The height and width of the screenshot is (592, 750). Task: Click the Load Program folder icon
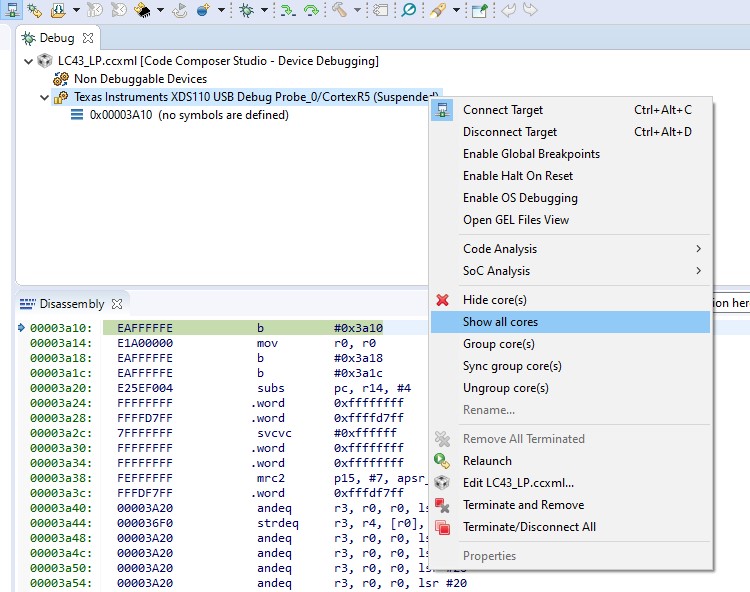point(58,10)
